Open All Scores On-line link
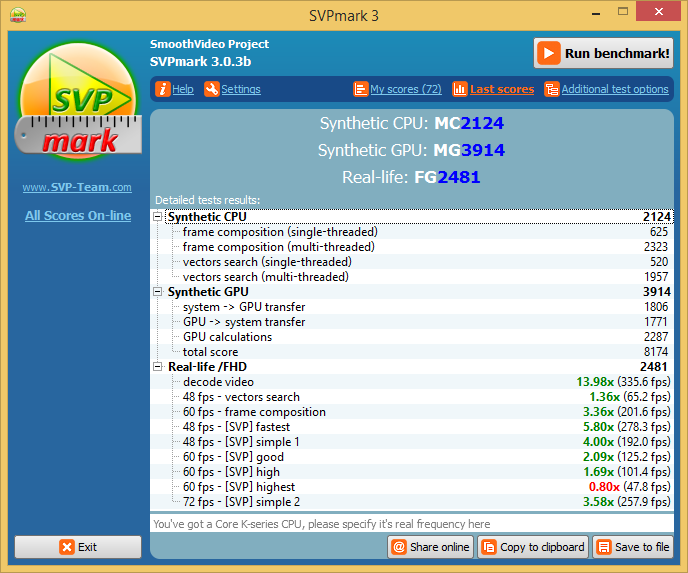688x573 pixels. [77, 215]
